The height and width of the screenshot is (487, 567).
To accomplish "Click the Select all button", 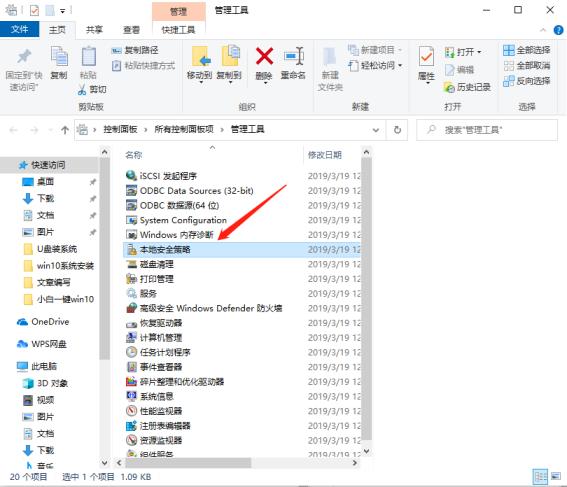I will point(527,50).
